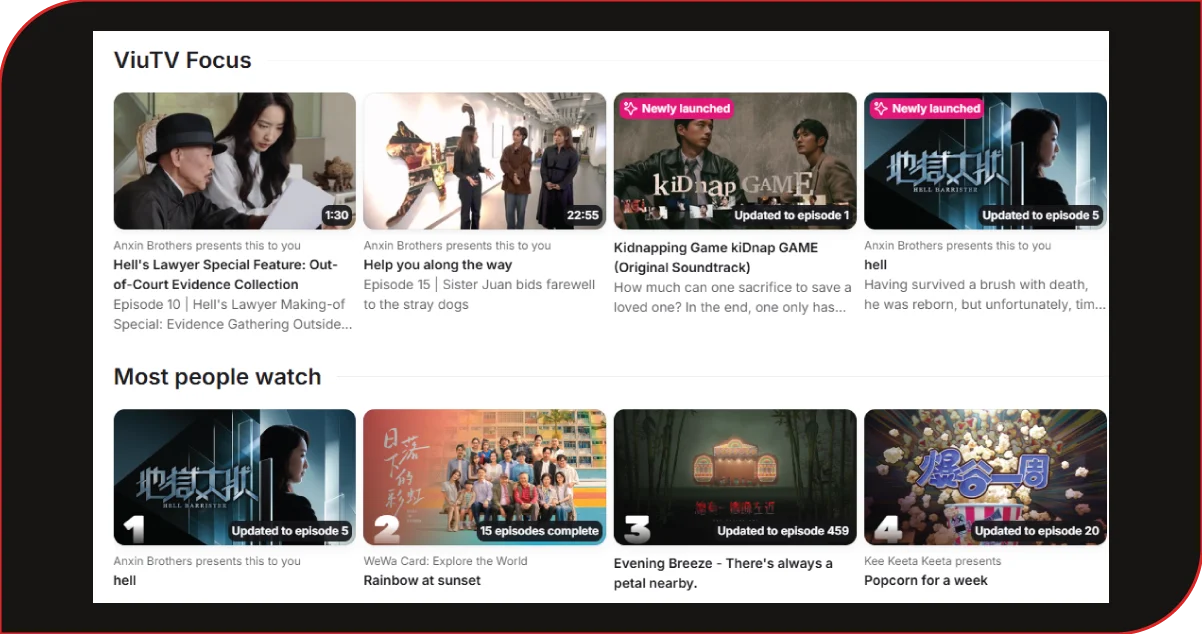Open the Popcorn for a week title

pyautogui.click(x=926, y=580)
